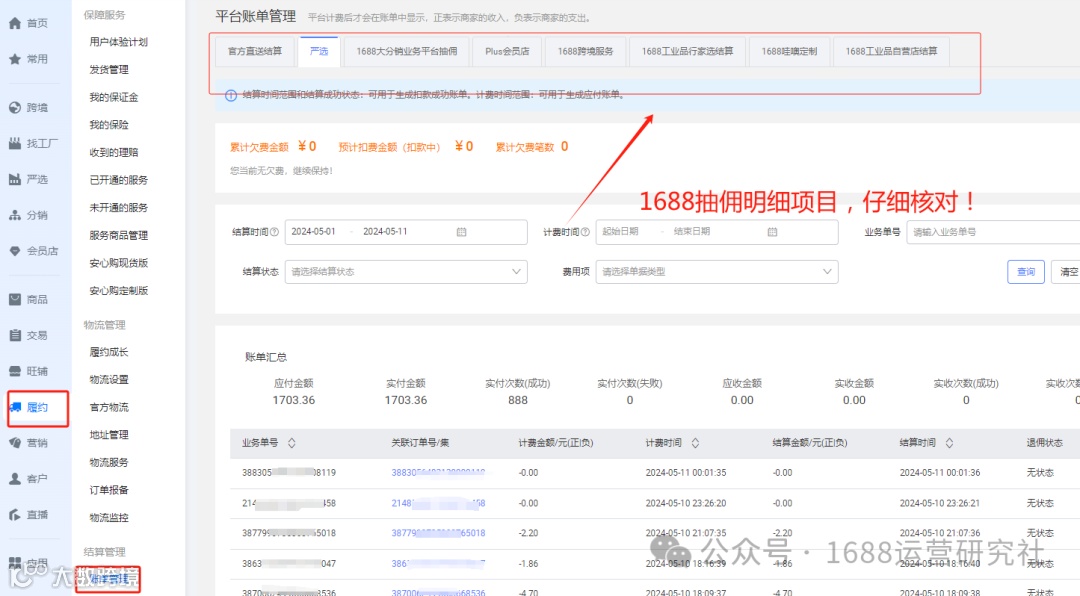
Task: Open 物流监控 menu item
Action: click(x=109, y=517)
